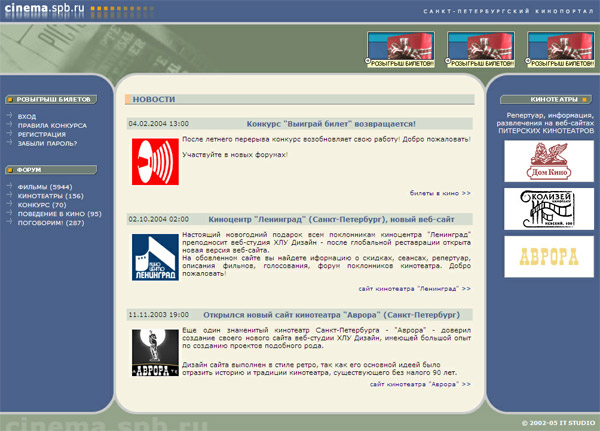The width and height of the screenshot is (600, 431).
Task: Open the Аврора cinema logo in sidebar
Action: [549, 257]
